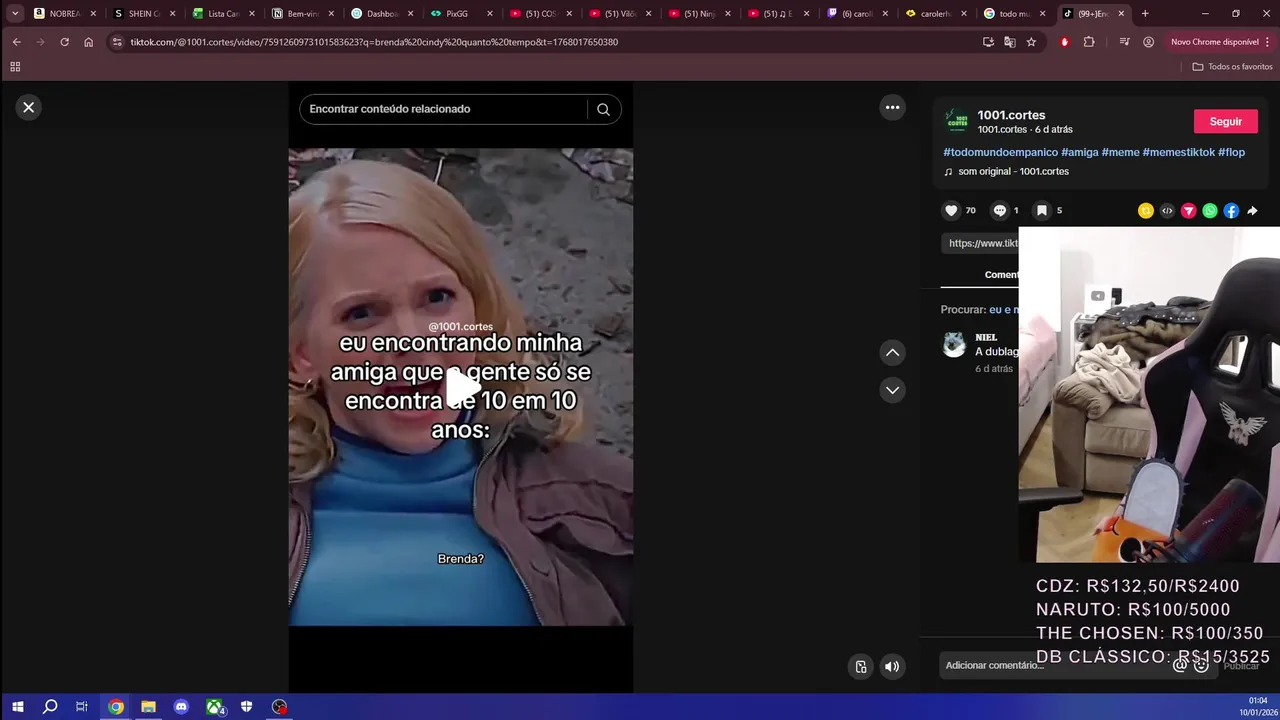Send to friends with the red paper-plane icon

click(x=1188, y=210)
